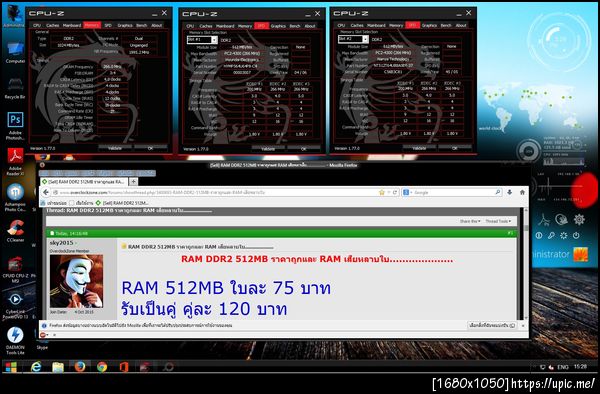
Task: Click the gear icon in the desktop widget
Action: [x=579, y=219]
